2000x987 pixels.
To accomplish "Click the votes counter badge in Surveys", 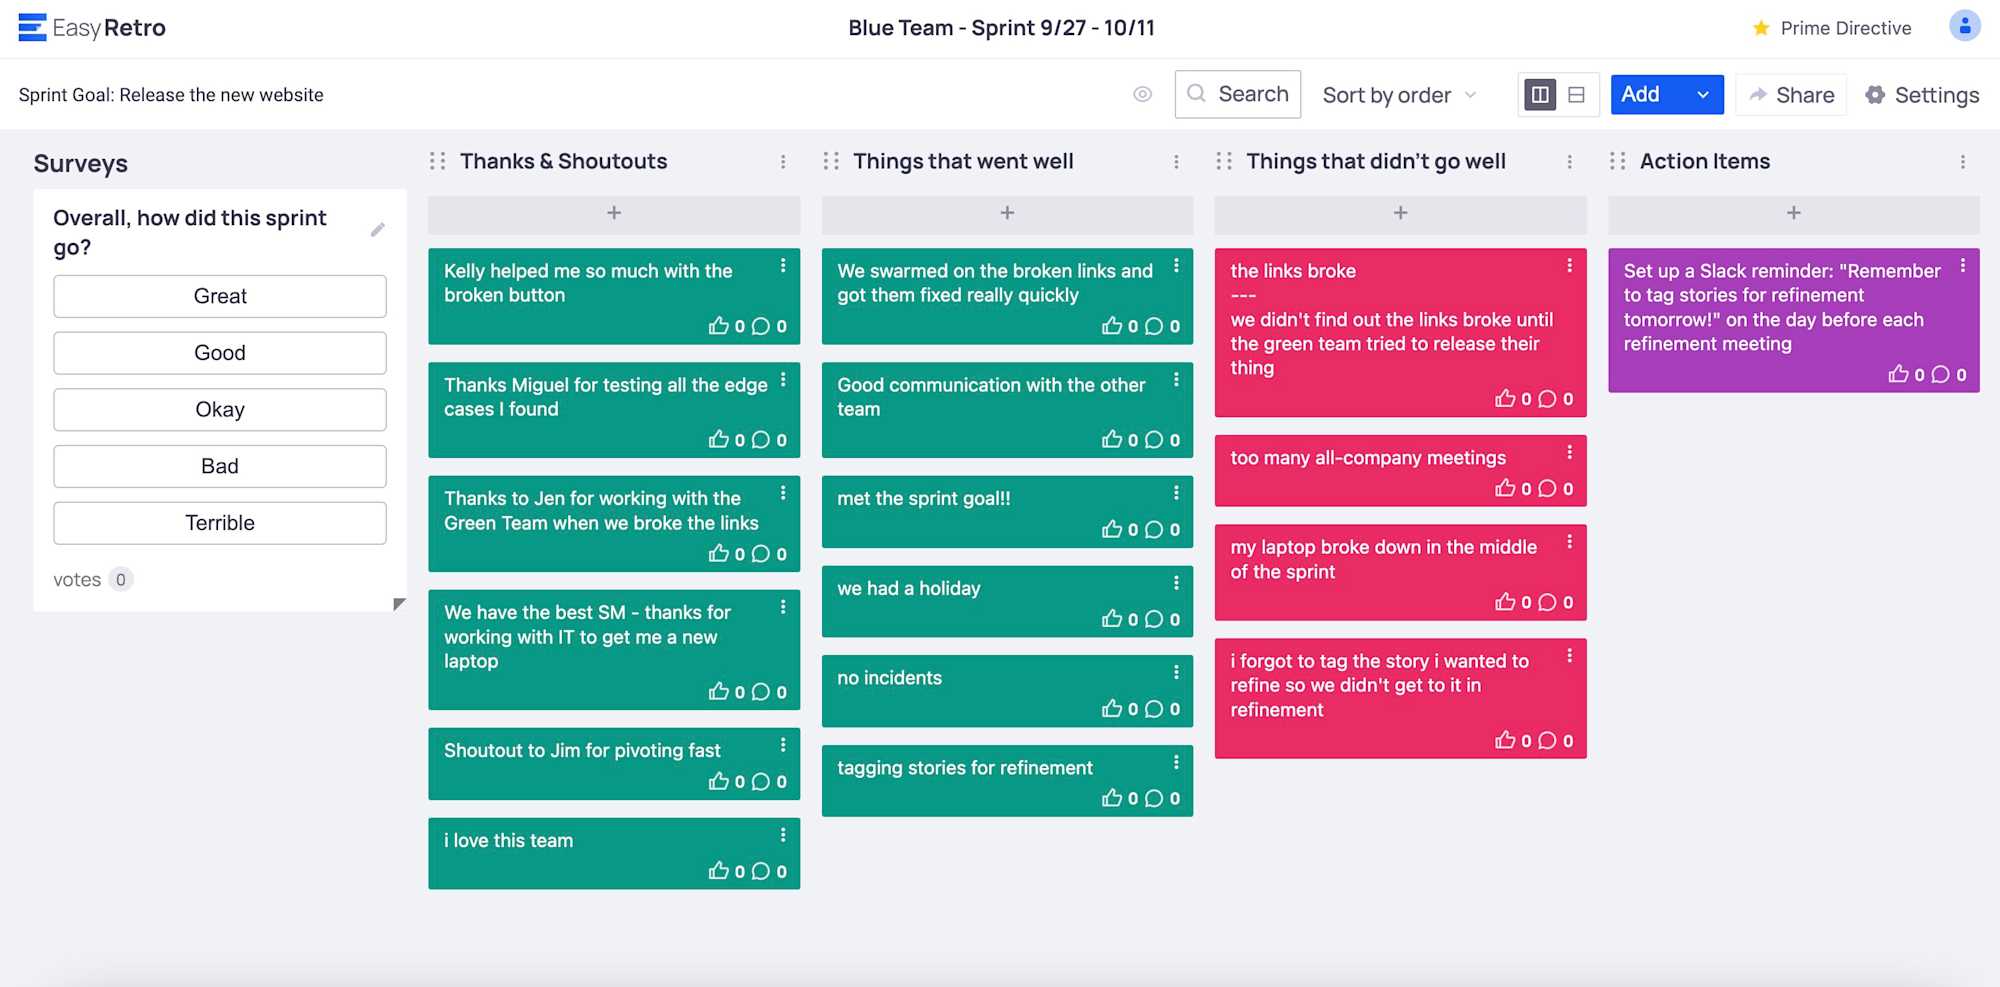I will point(120,579).
